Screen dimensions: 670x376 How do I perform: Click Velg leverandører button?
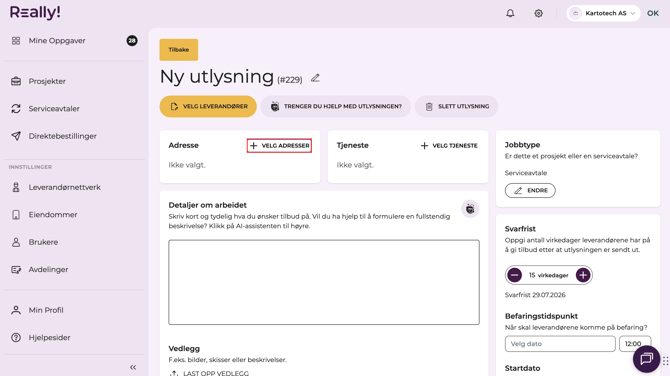coord(208,106)
